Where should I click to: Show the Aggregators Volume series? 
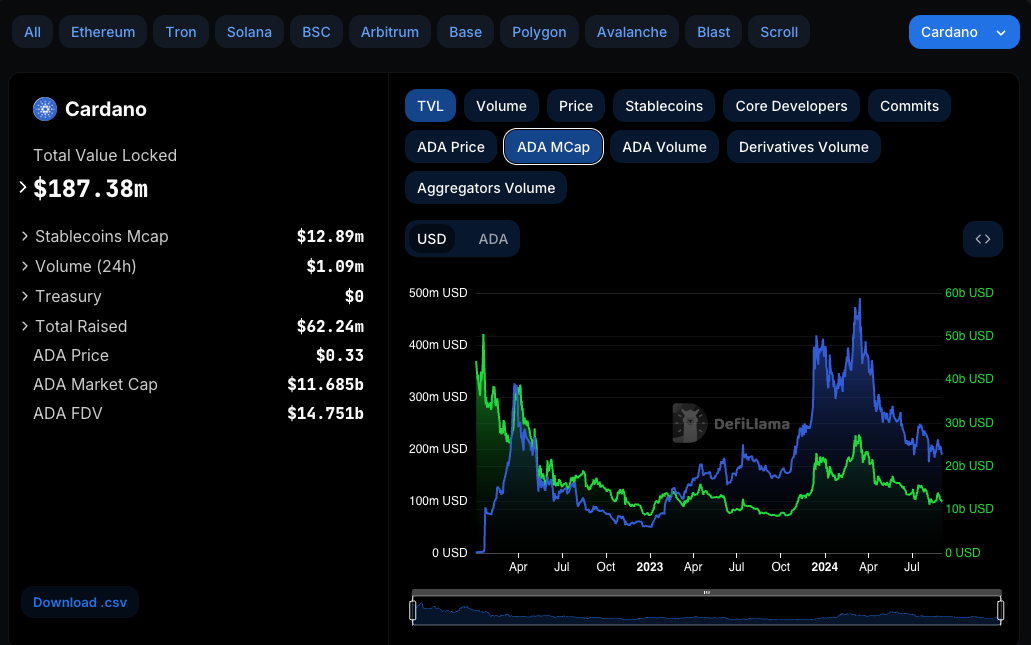[x=486, y=188]
